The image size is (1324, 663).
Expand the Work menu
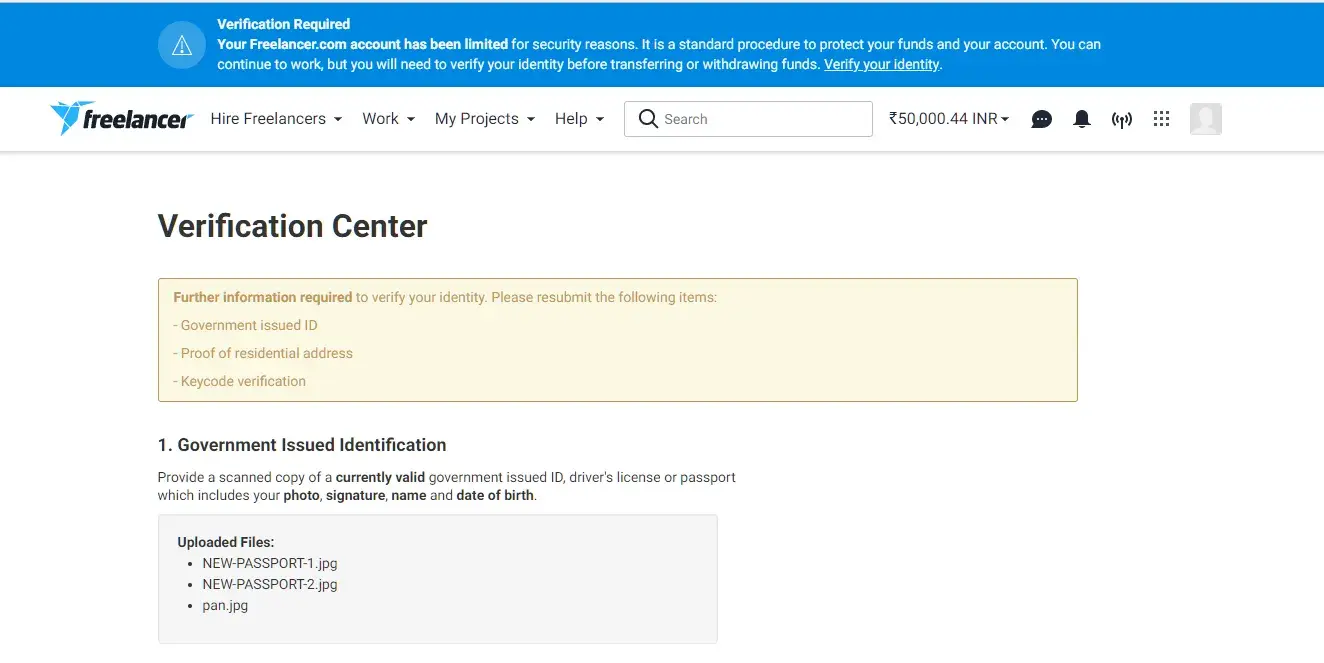click(388, 119)
